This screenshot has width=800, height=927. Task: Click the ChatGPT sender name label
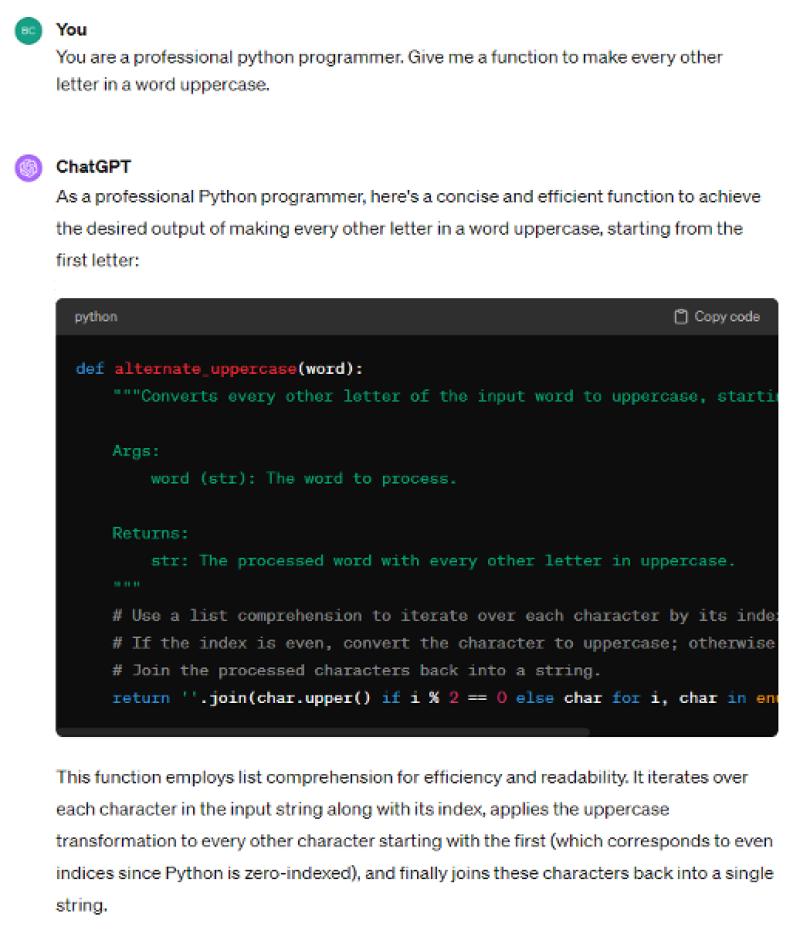coord(94,166)
